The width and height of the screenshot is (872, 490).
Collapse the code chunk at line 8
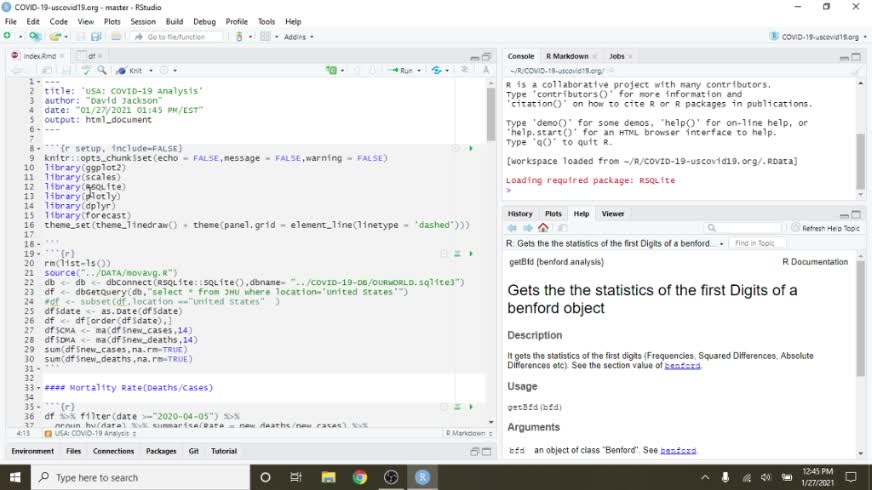click(x=38, y=149)
